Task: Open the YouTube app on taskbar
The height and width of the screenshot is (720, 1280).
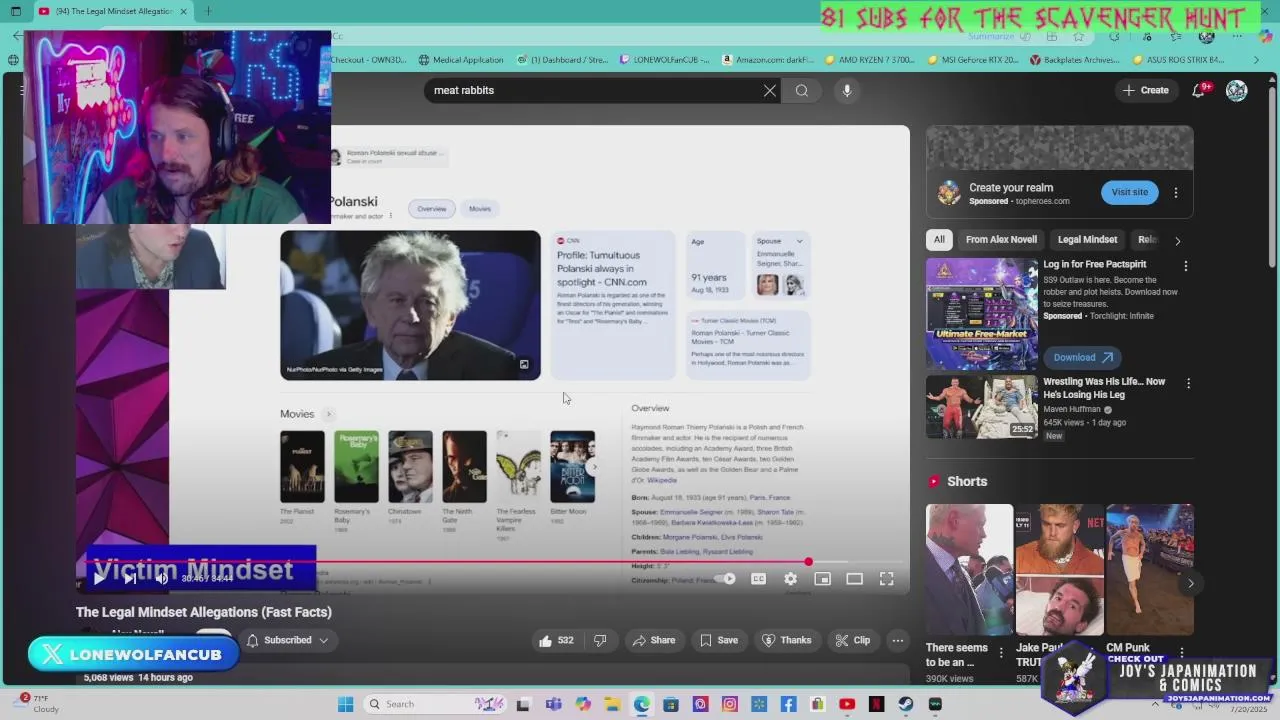Action: [x=847, y=704]
